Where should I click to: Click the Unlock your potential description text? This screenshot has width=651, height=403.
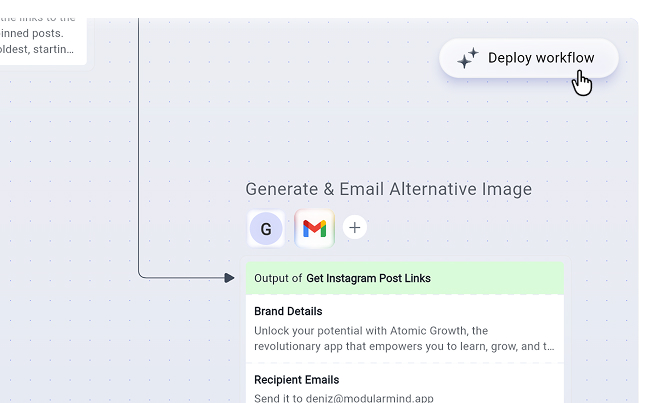click(x=404, y=338)
